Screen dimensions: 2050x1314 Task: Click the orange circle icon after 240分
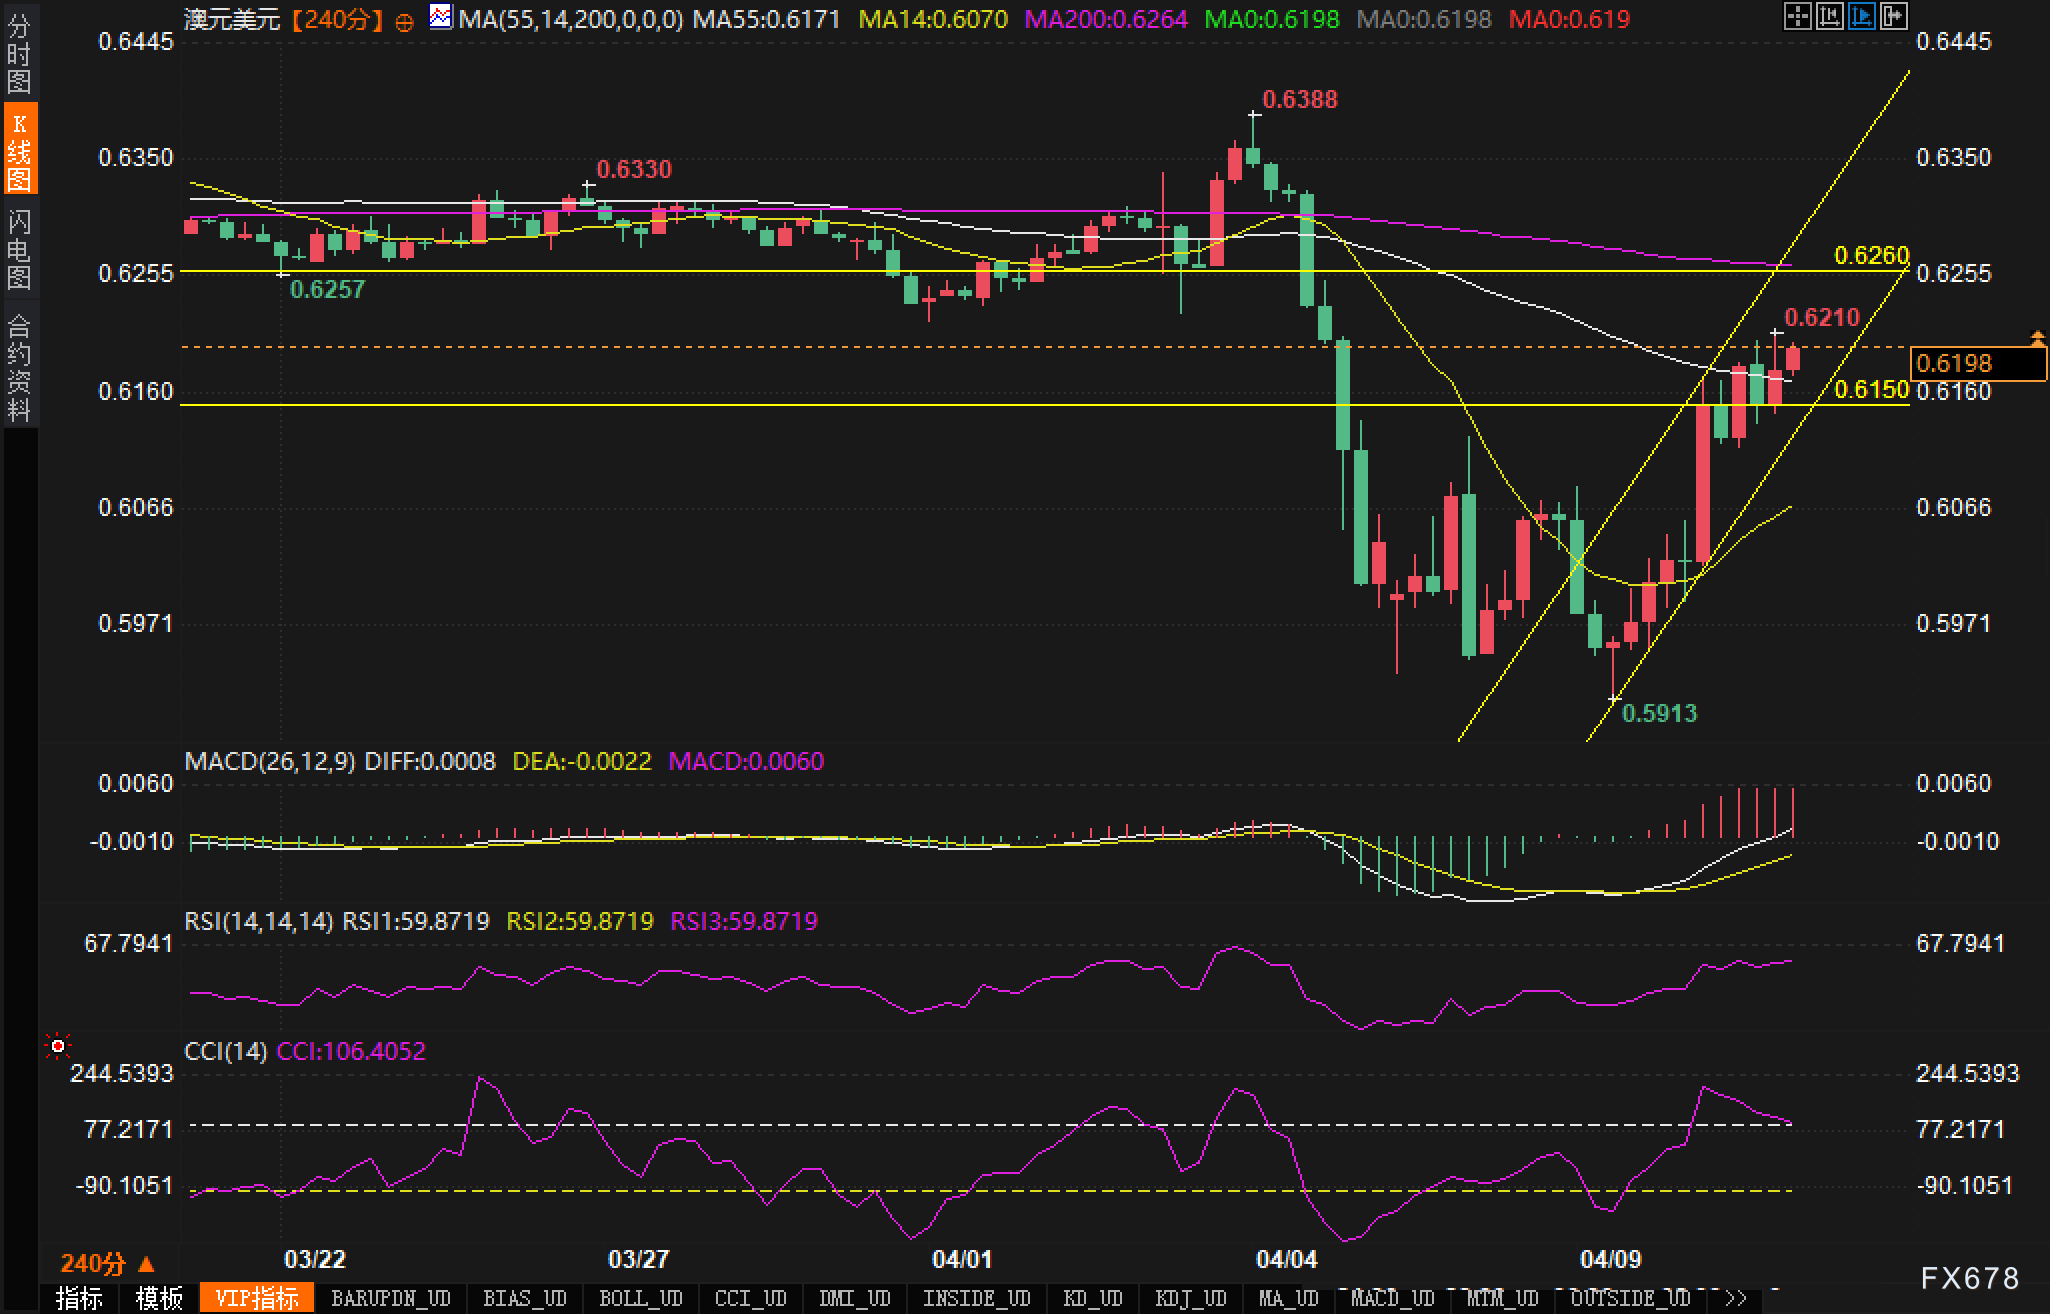click(404, 21)
